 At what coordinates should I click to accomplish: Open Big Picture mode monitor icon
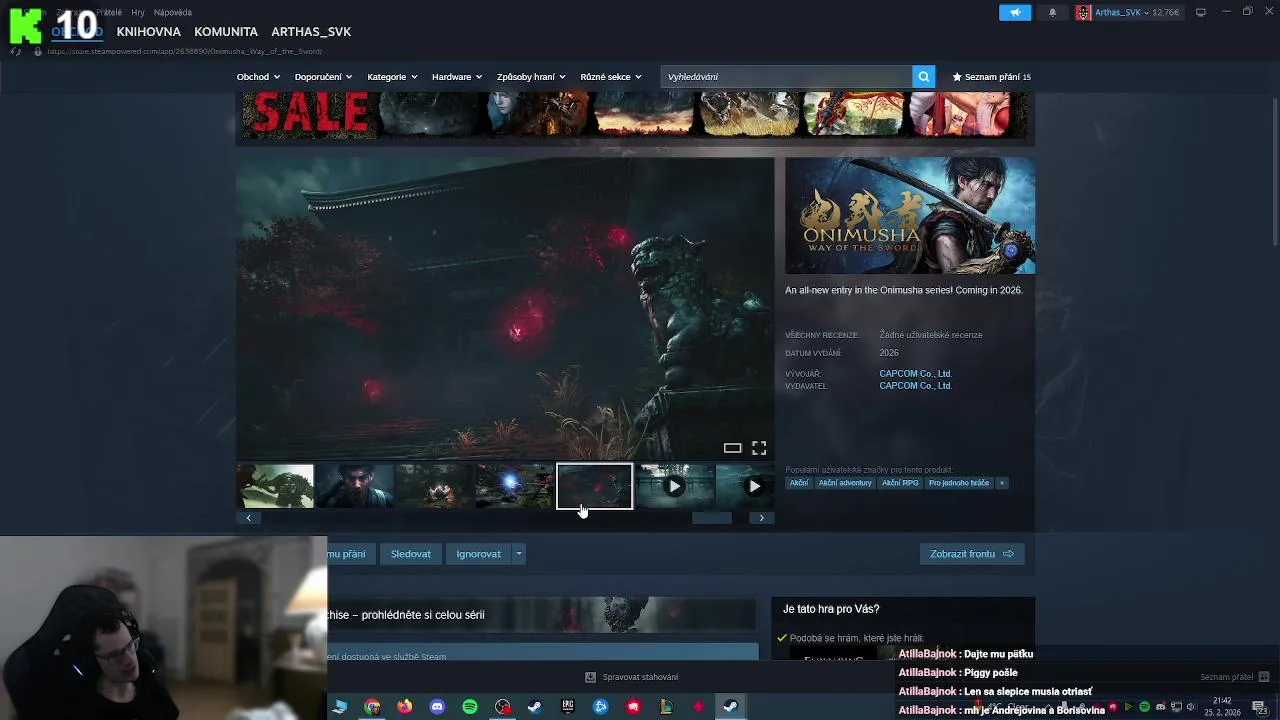(x=1201, y=12)
